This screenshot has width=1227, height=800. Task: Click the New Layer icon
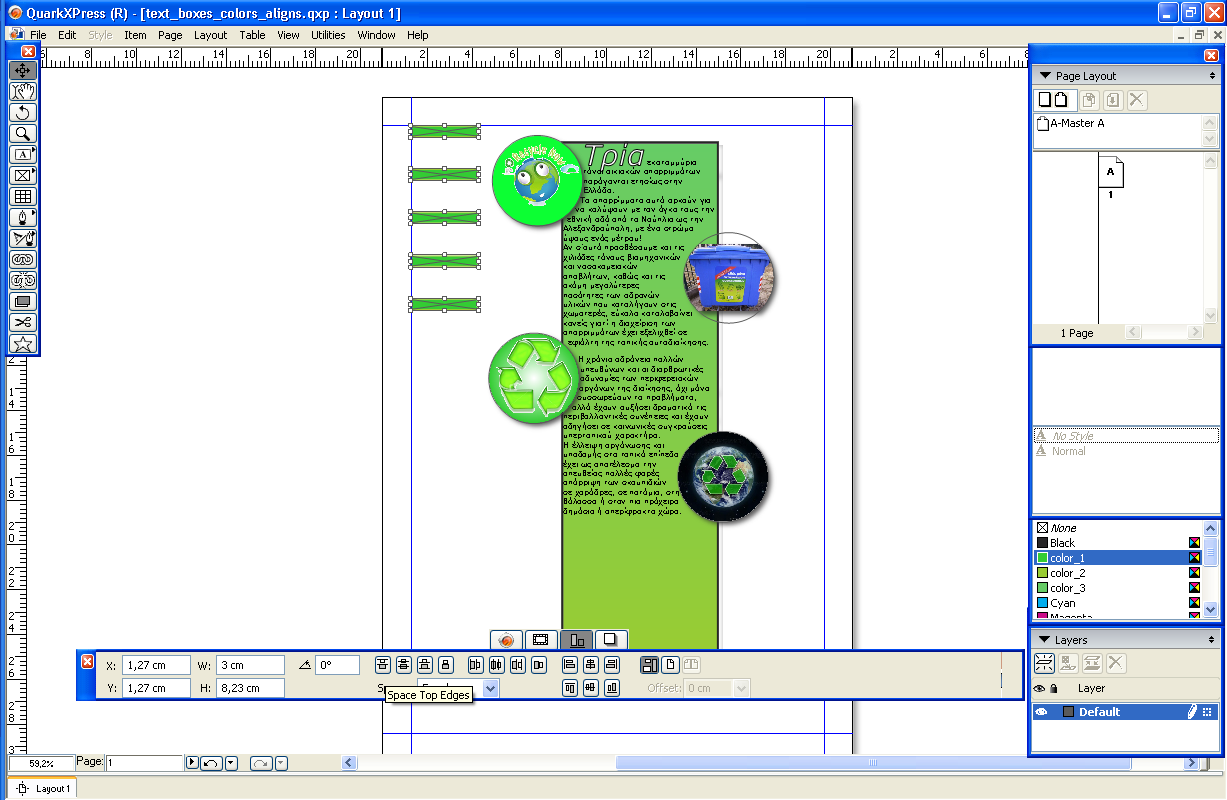click(x=1044, y=663)
